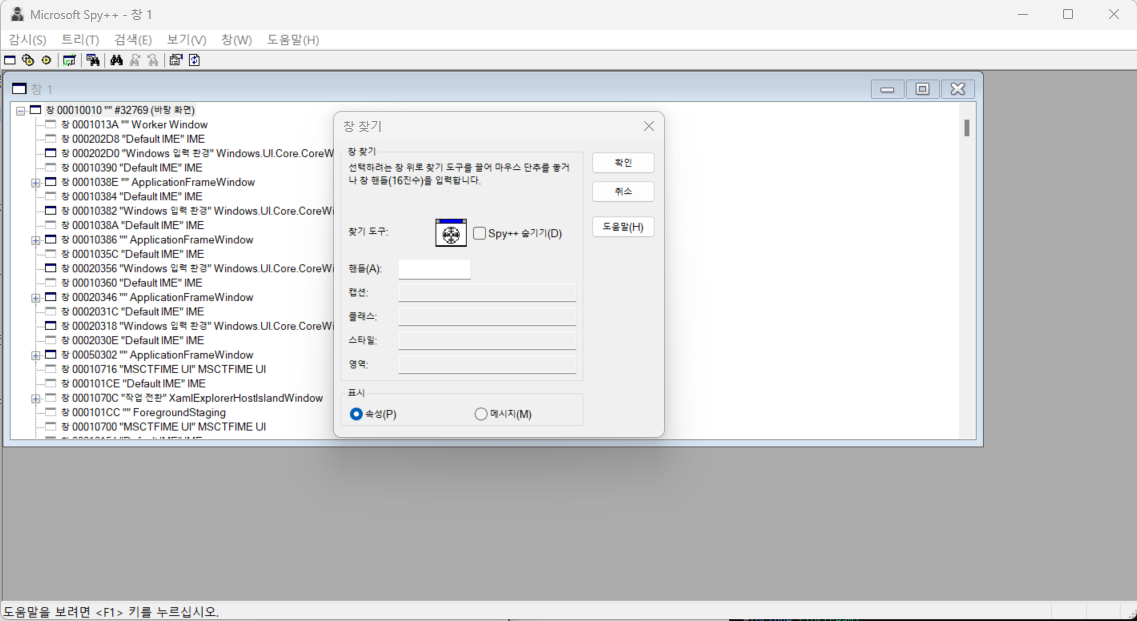Click window icon of 0001070C XamlExplorerHostIslandWindow row

(x=51, y=398)
